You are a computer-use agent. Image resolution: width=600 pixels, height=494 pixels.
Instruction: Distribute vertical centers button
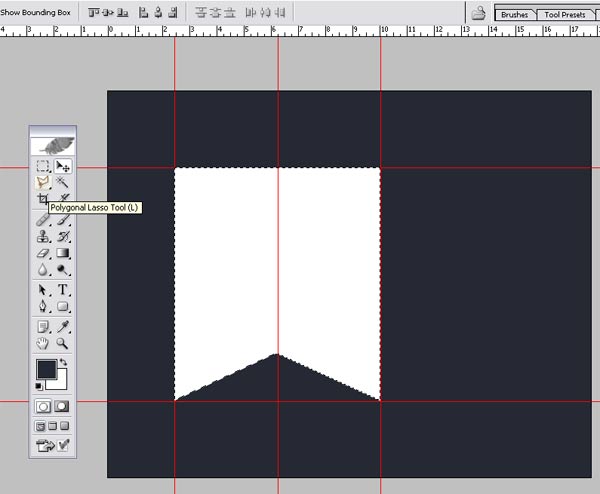(215, 13)
